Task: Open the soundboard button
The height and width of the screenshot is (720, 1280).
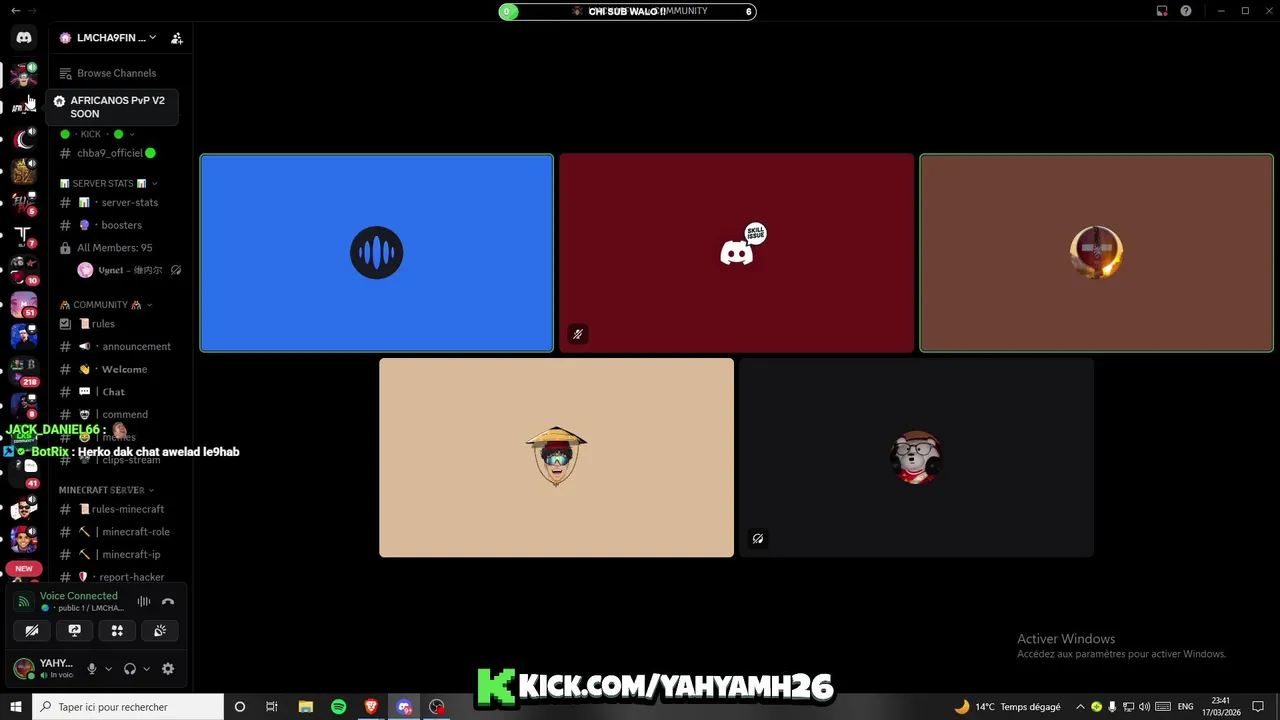Action: point(160,631)
